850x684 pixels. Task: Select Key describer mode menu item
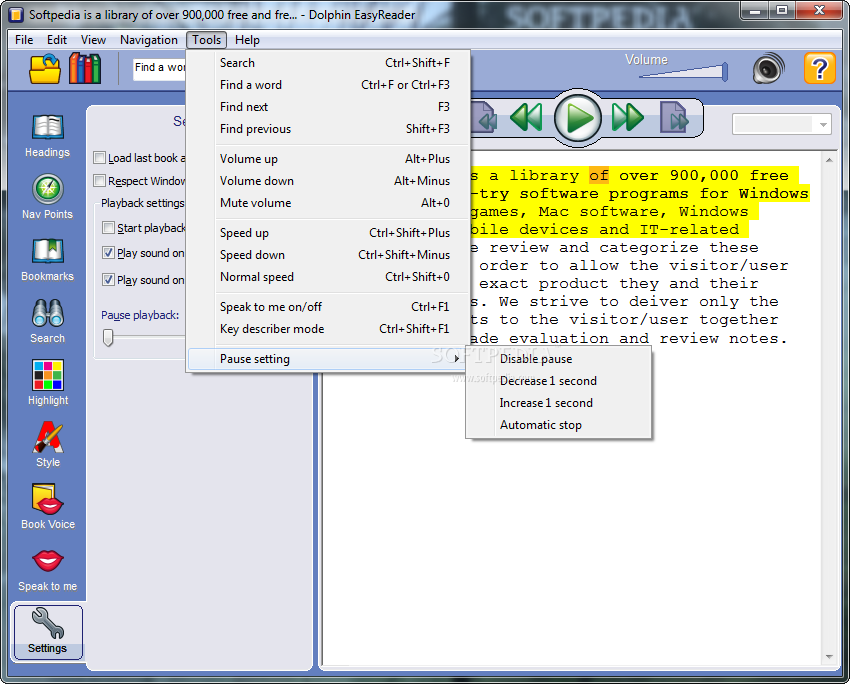click(327, 329)
